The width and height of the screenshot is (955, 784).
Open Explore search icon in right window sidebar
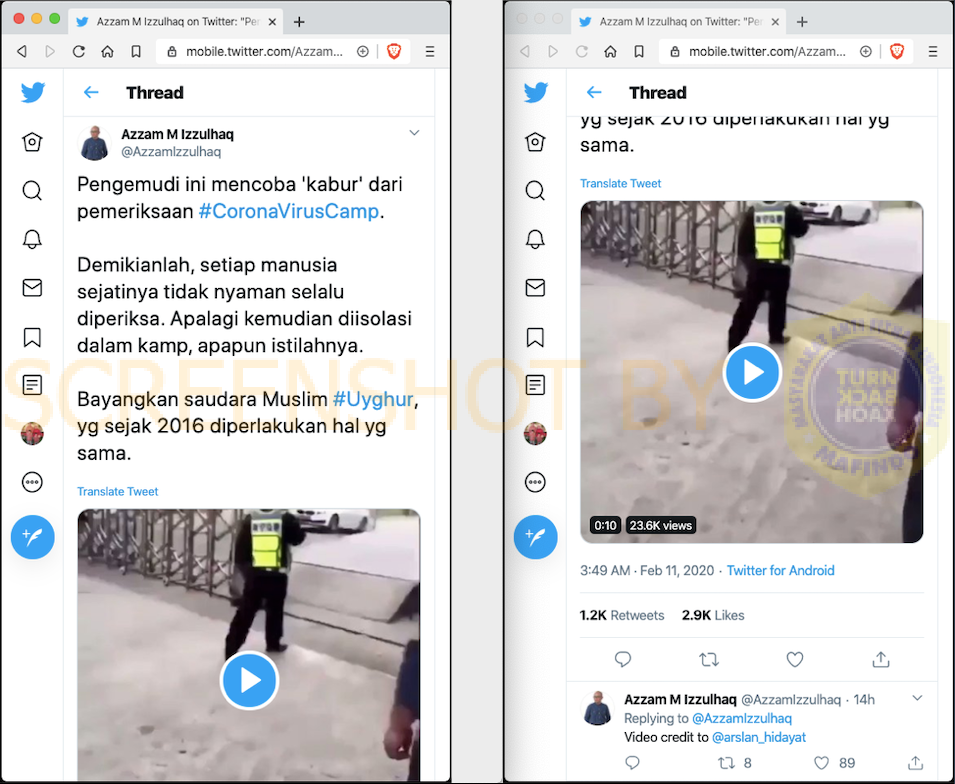[535, 191]
